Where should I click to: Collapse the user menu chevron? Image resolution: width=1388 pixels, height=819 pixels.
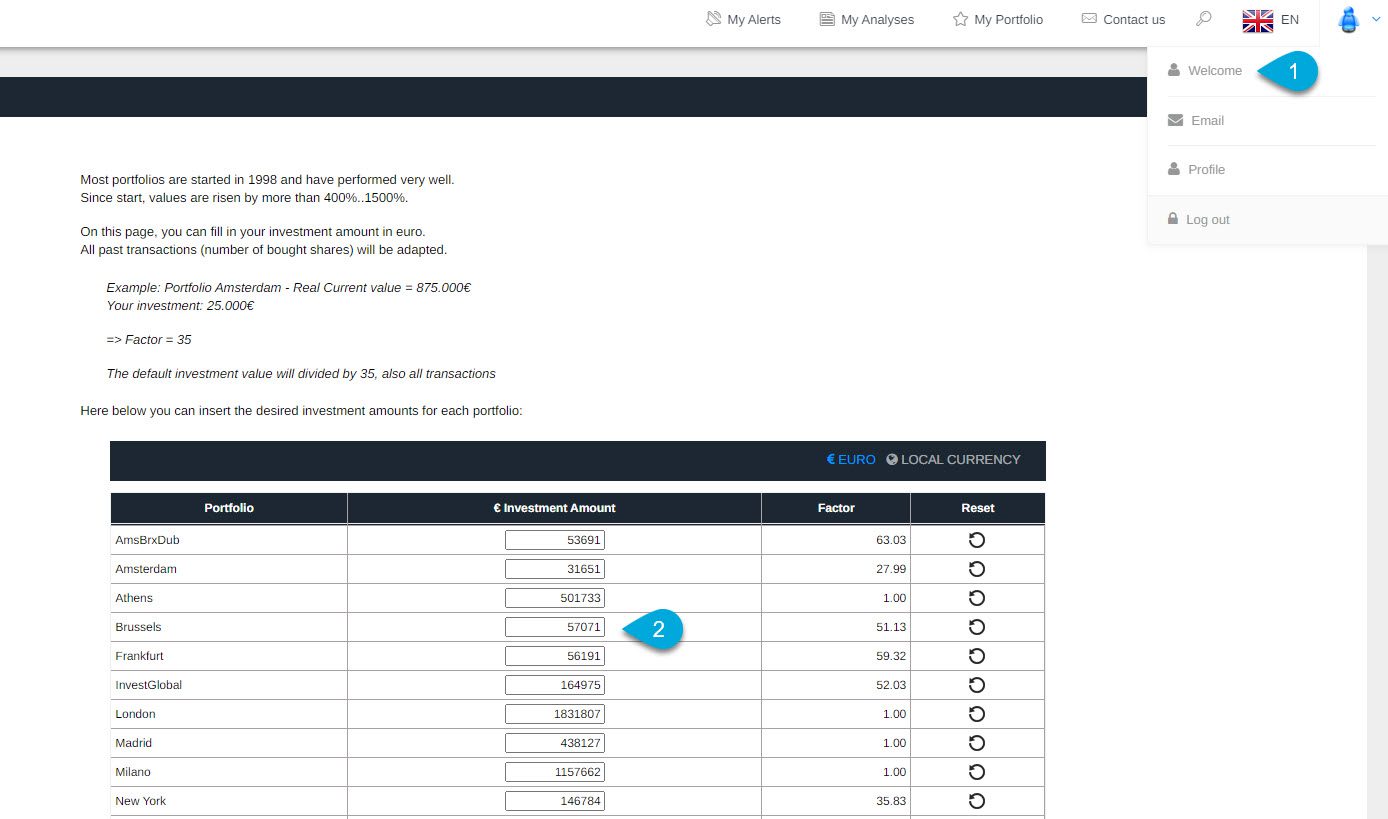point(1376,20)
